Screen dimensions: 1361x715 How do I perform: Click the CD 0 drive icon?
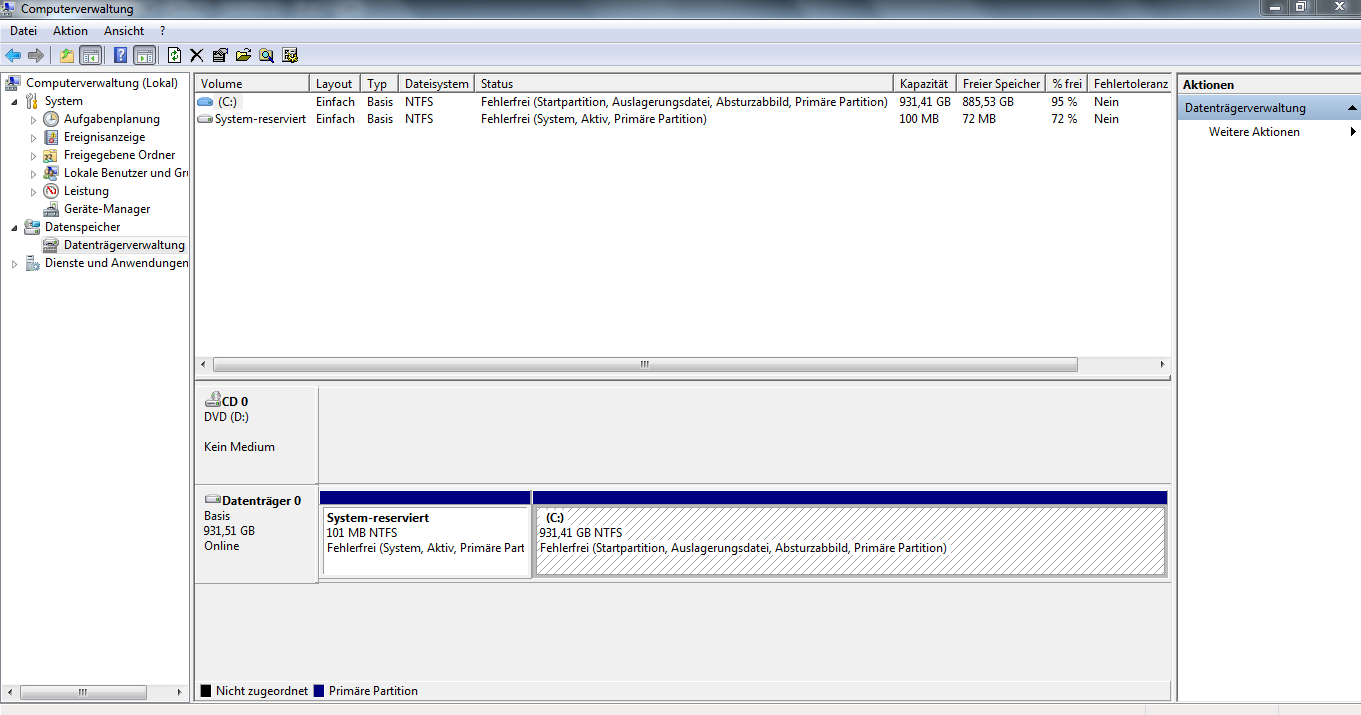tap(212, 400)
